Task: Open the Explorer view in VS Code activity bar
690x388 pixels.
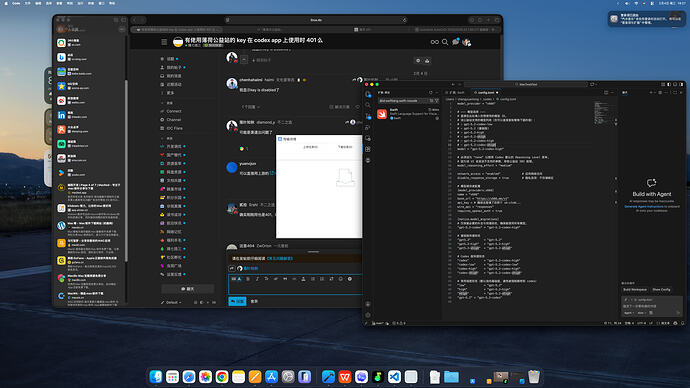Action: [368, 95]
